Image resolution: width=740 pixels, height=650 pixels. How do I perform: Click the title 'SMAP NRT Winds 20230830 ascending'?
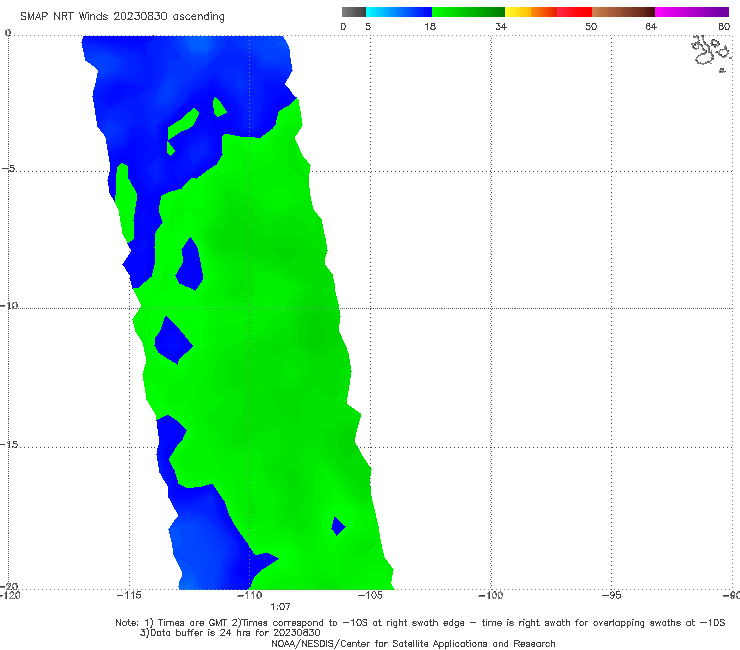pyautogui.click(x=122, y=17)
